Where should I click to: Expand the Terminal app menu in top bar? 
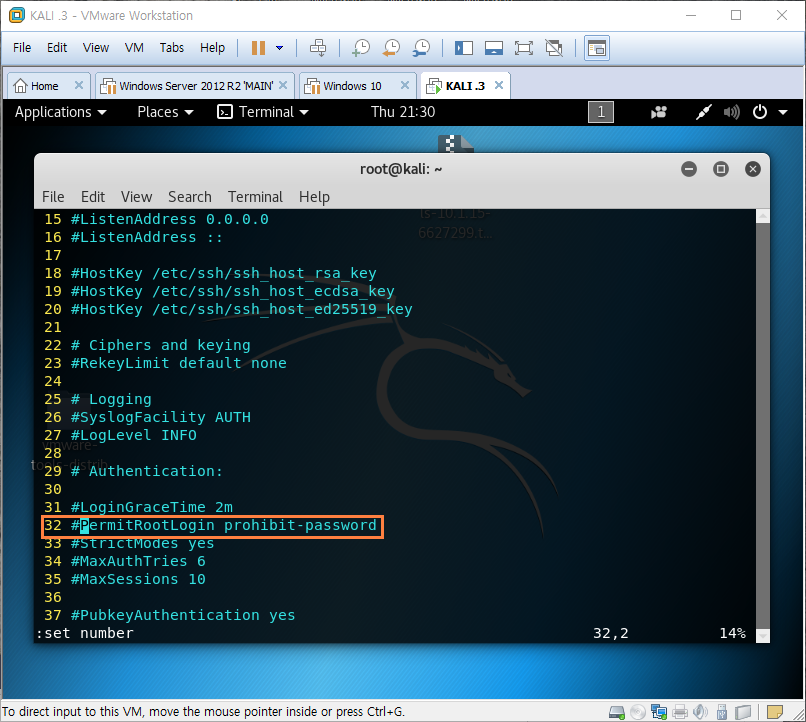[263, 112]
